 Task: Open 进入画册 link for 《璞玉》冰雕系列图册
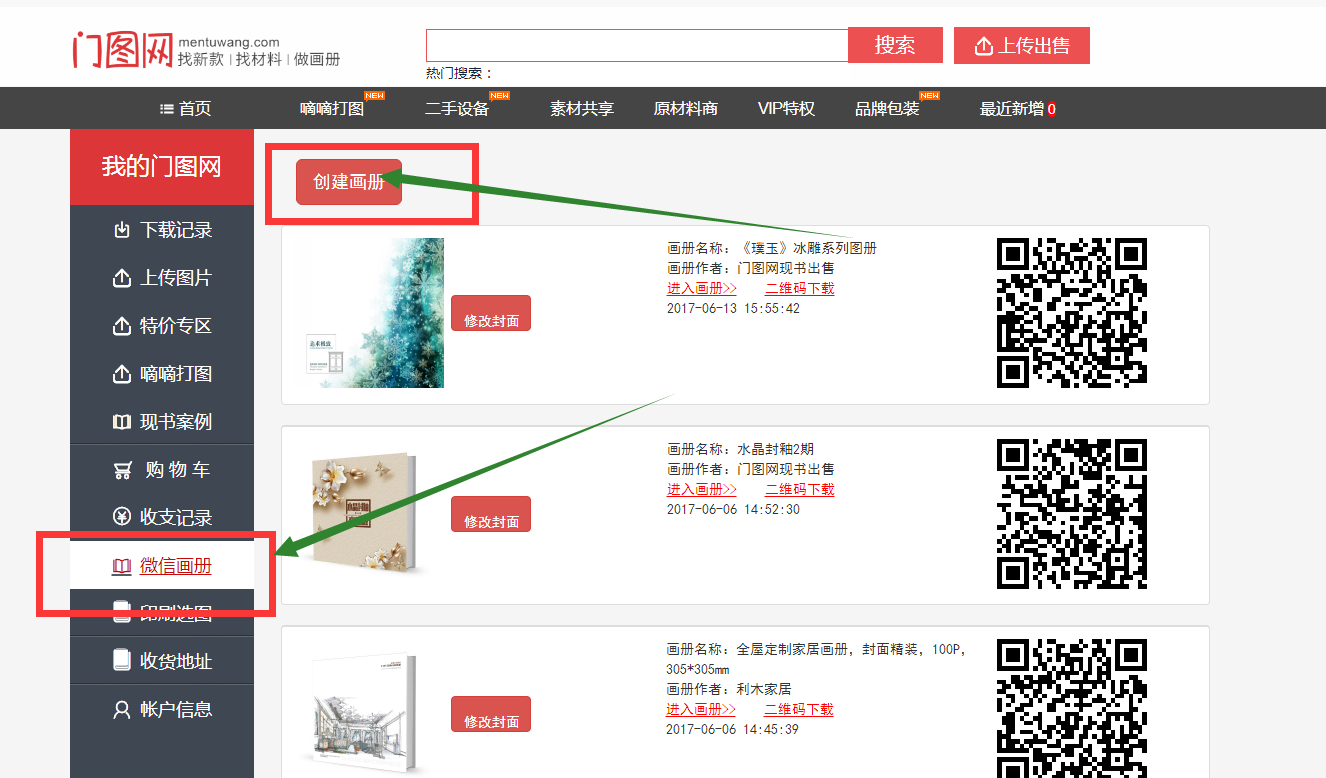pos(702,288)
